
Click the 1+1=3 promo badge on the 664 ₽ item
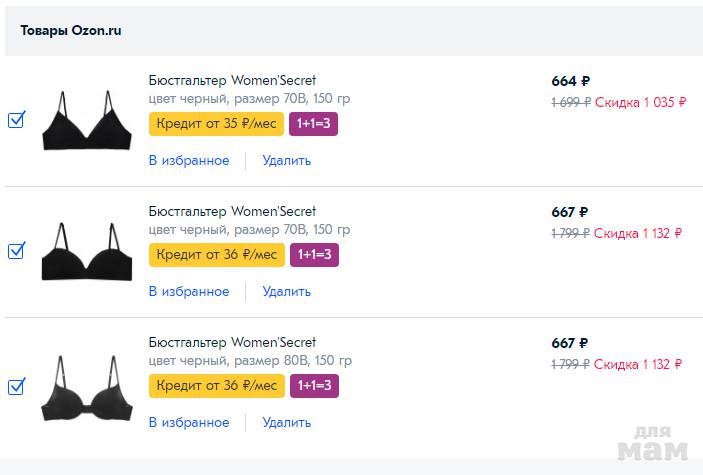(x=313, y=124)
